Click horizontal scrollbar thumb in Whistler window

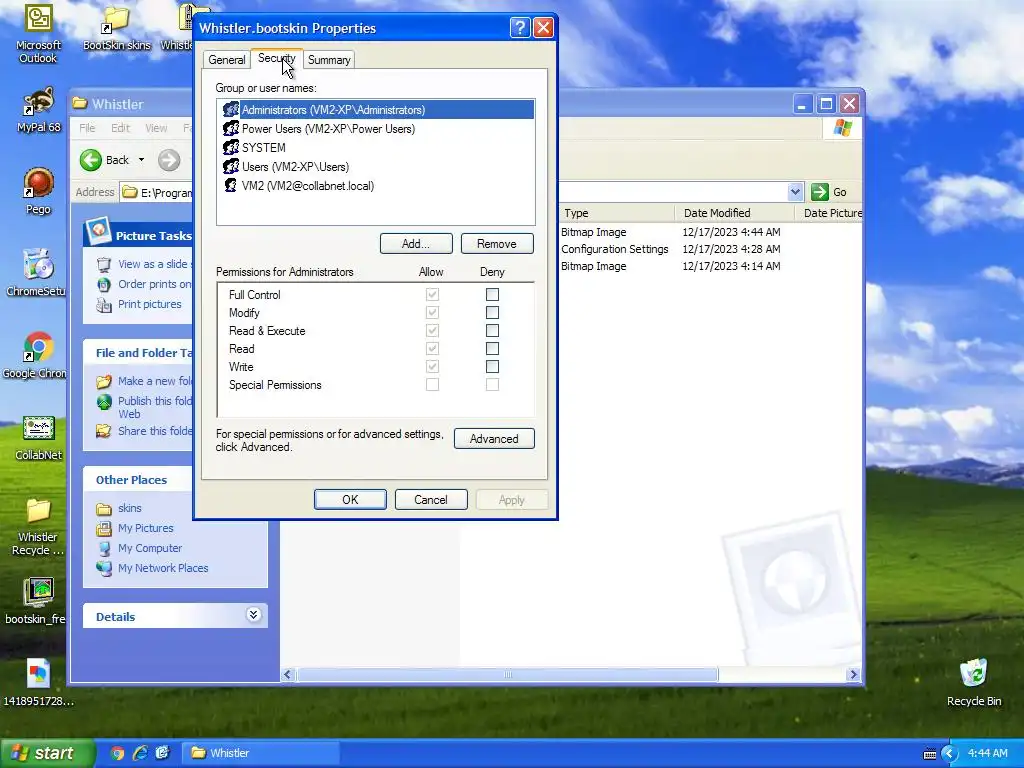click(x=507, y=675)
